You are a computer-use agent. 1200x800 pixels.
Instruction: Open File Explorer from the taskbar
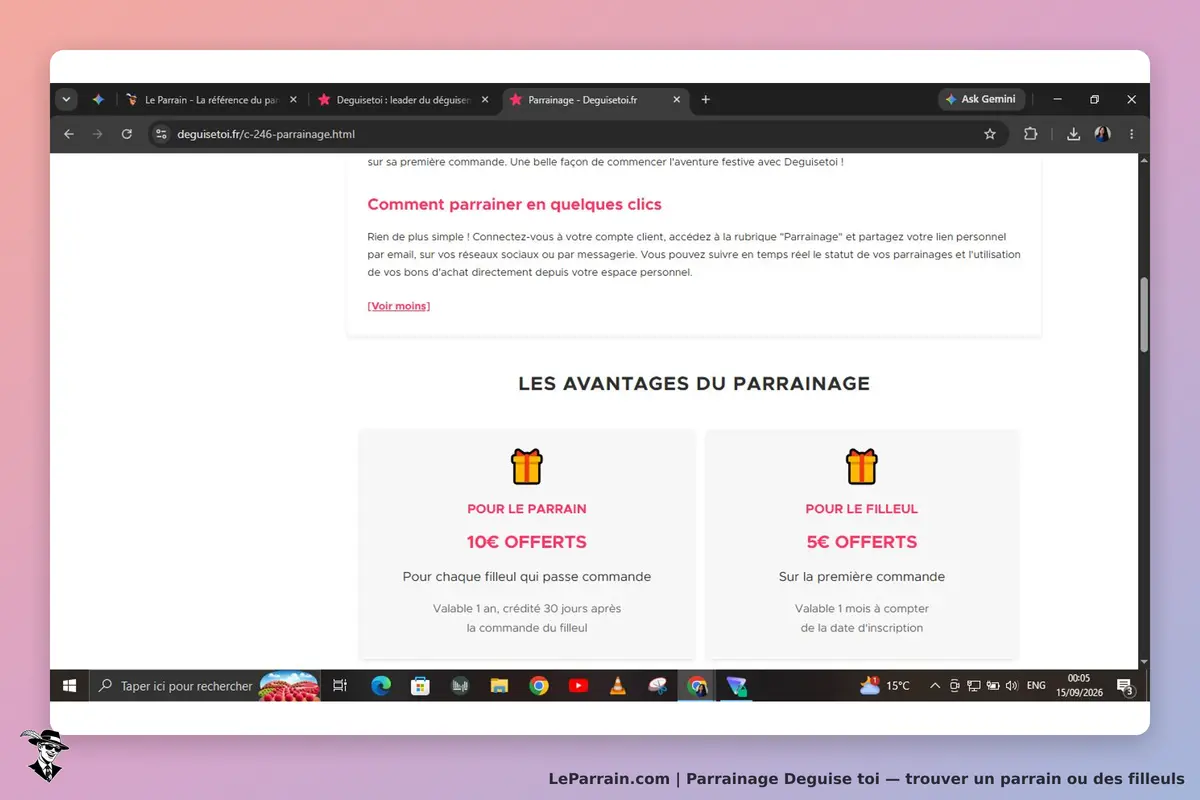pyautogui.click(x=499, y=686)
